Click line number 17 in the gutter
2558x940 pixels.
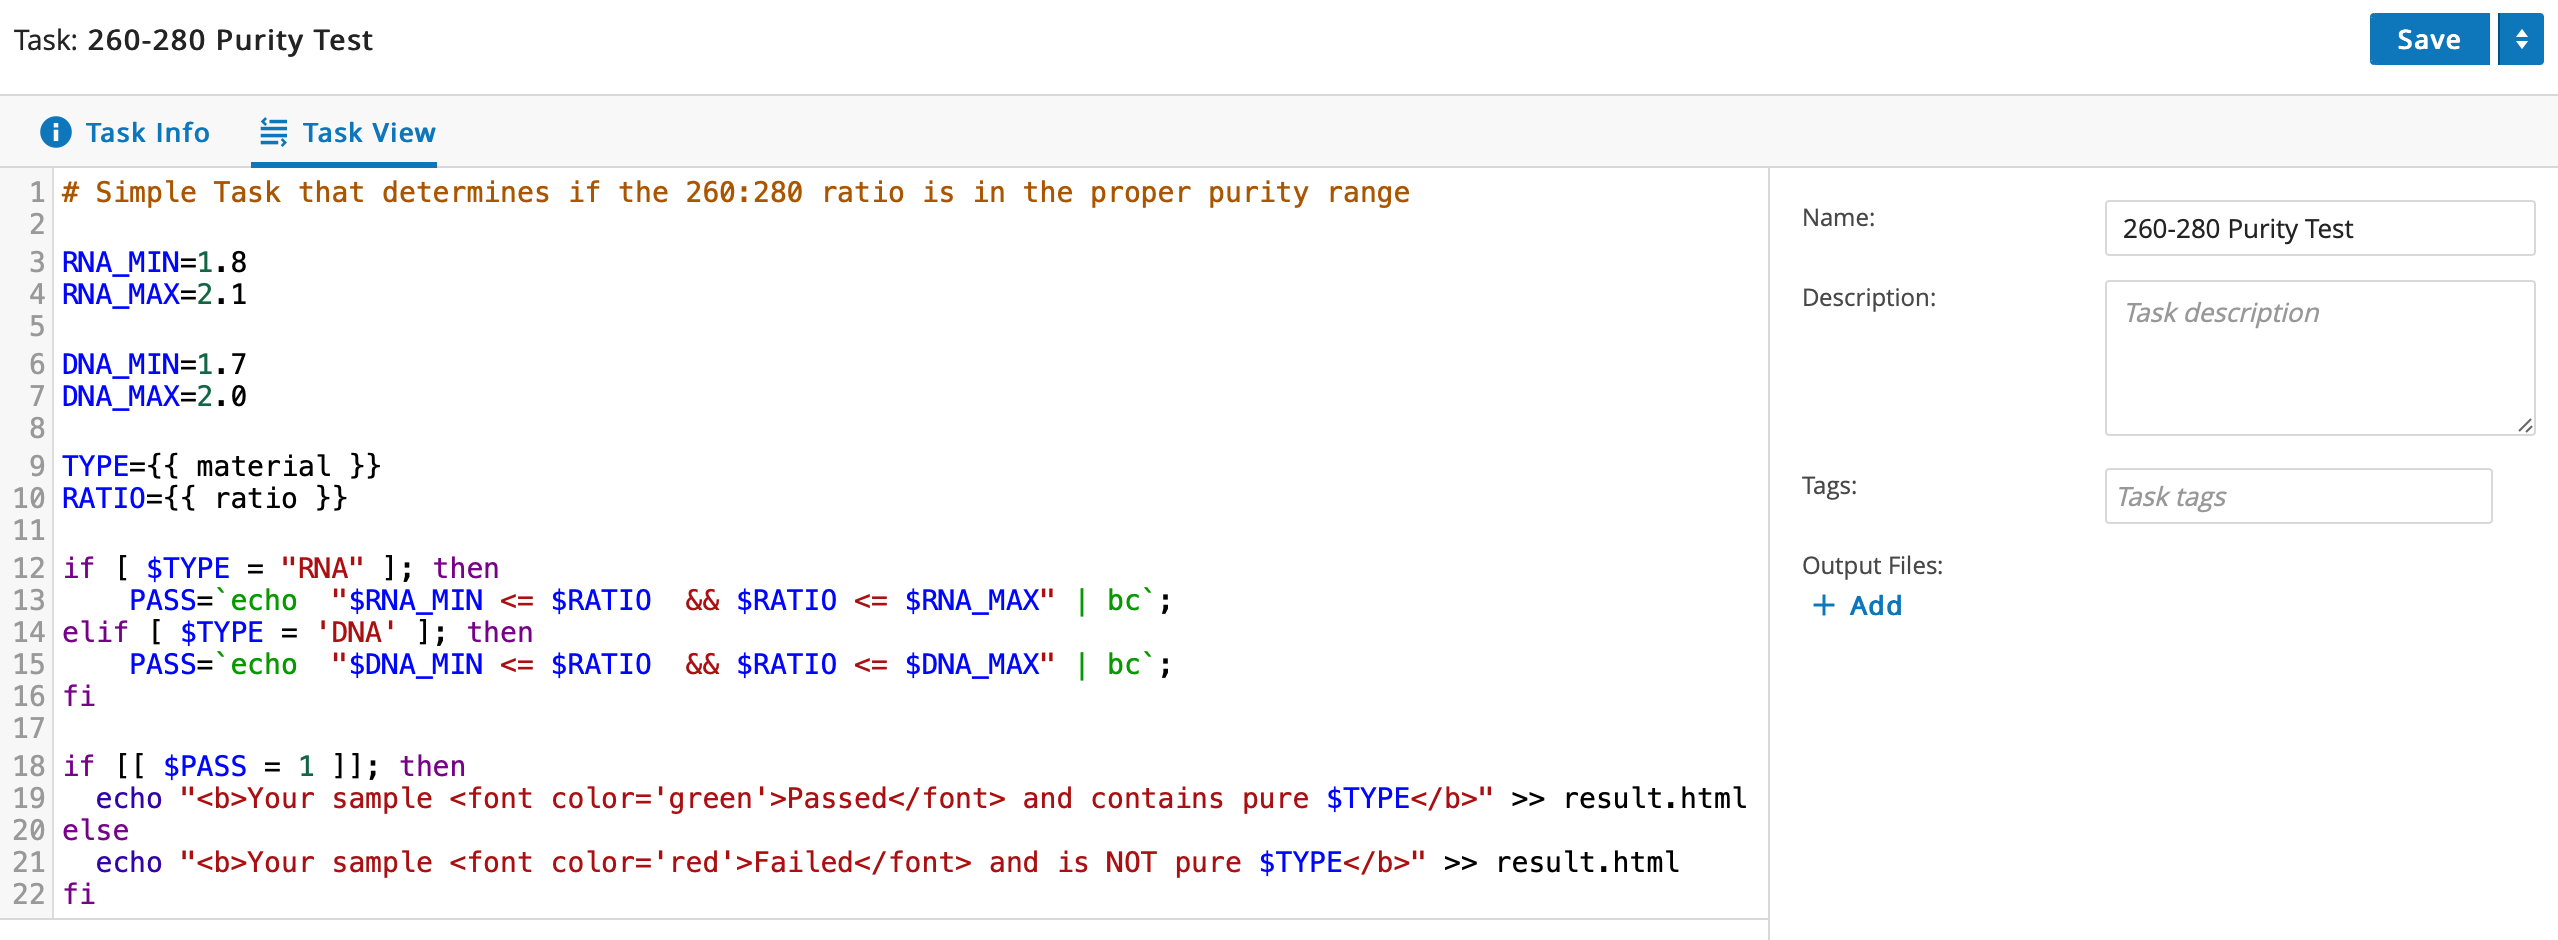coord(29,728)
